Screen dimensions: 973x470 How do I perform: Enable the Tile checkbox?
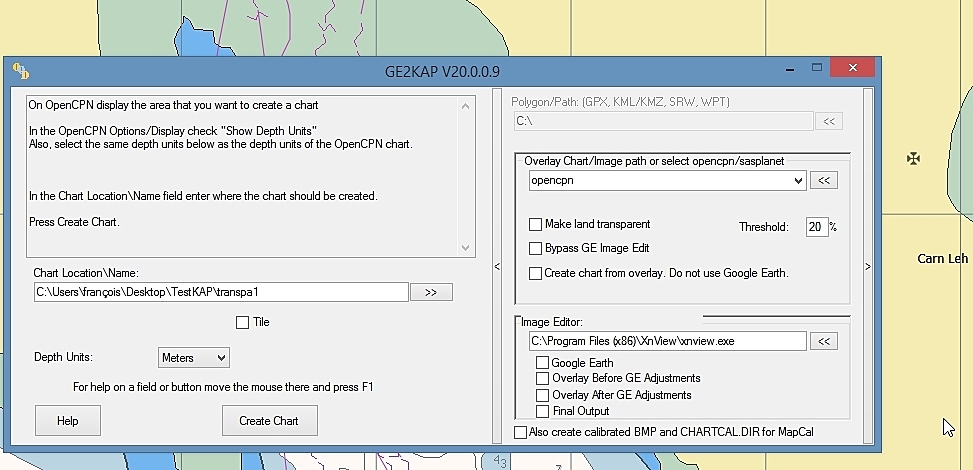[243, 322]
